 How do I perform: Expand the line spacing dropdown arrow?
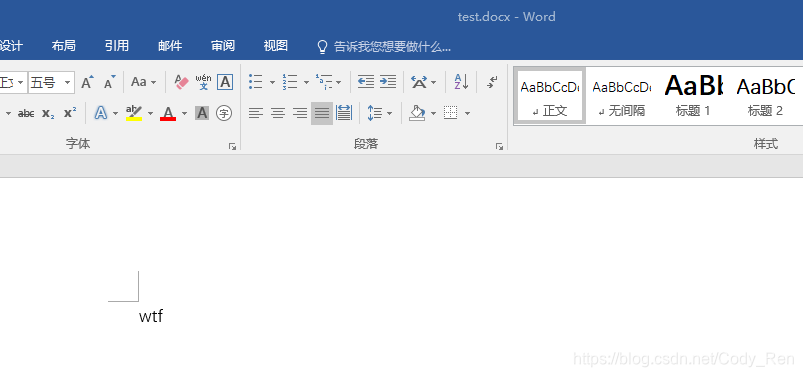coord(390,113)
